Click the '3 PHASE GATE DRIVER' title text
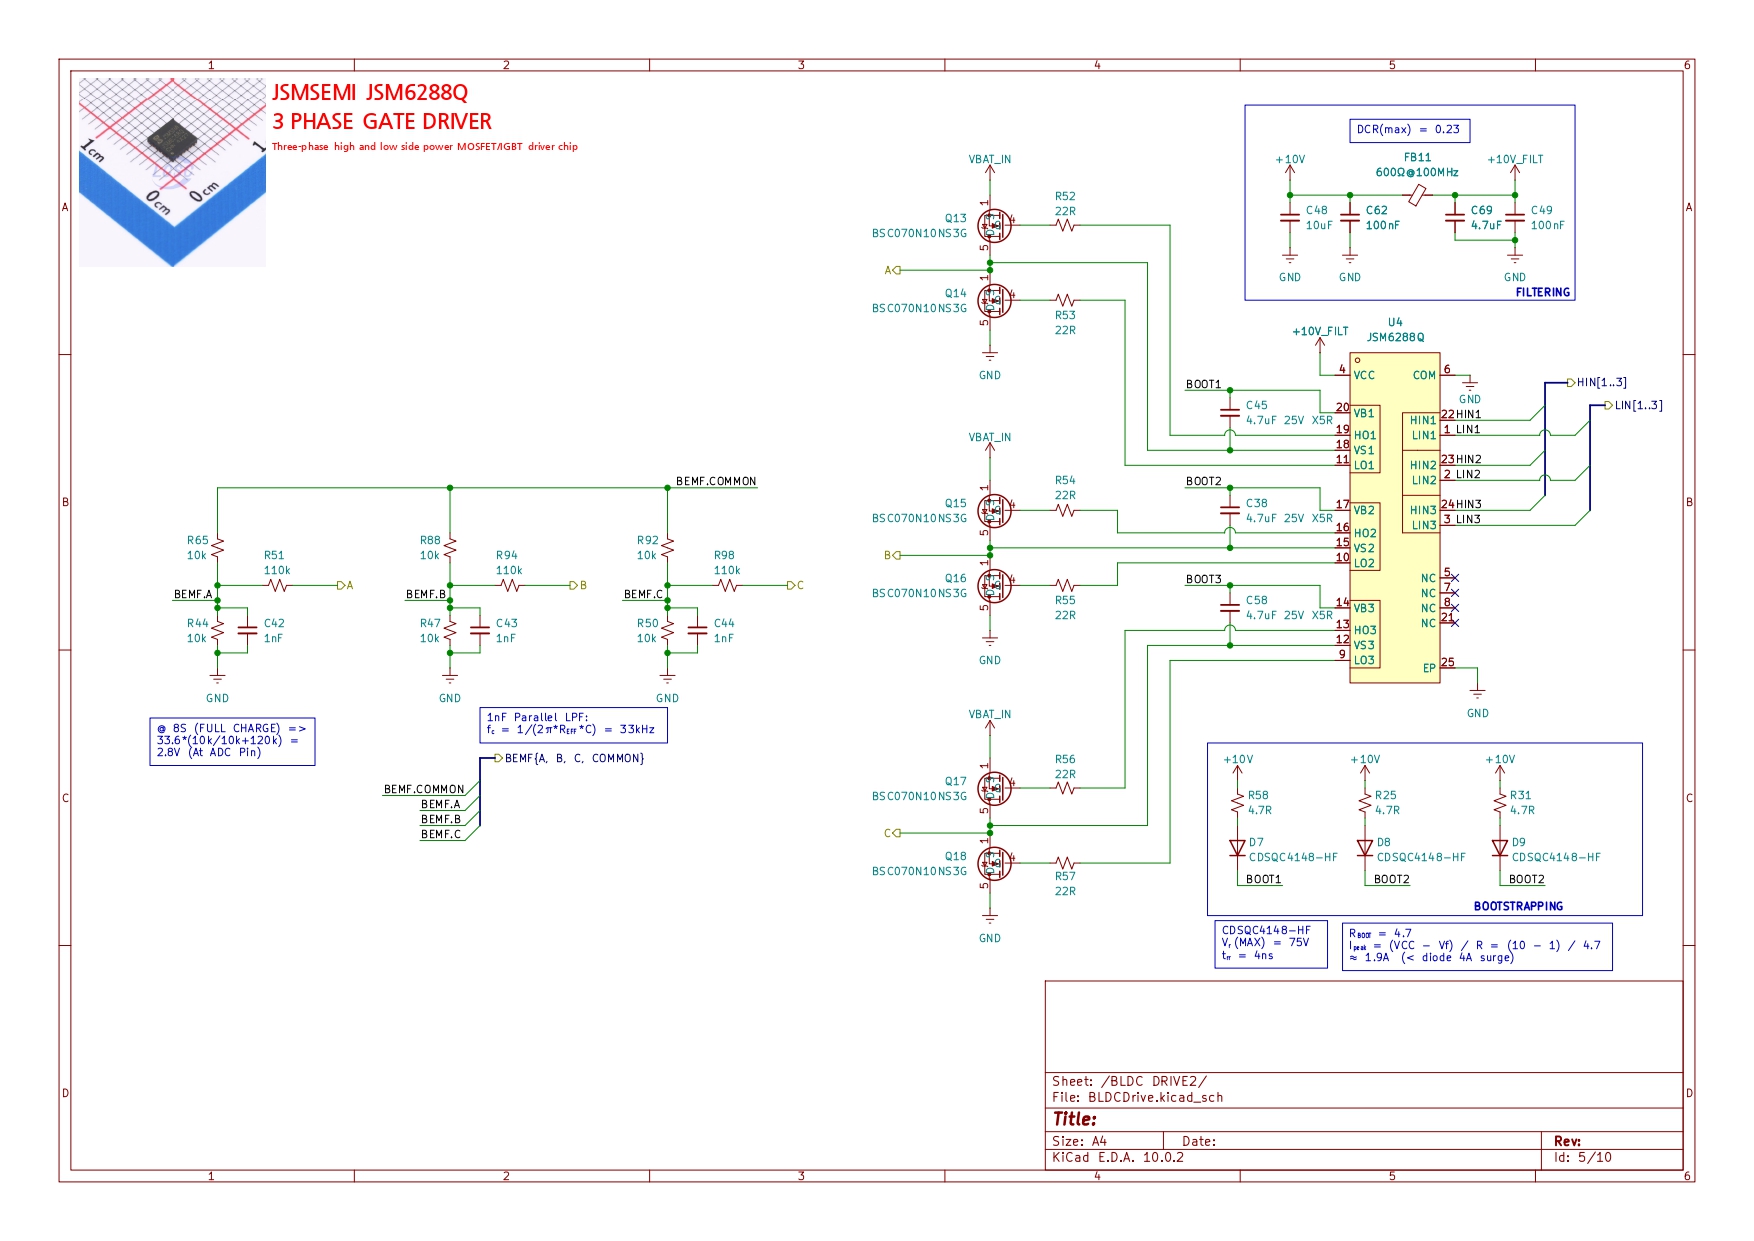The height and width of the screenshot is (1241, 1754). (382, 121)
